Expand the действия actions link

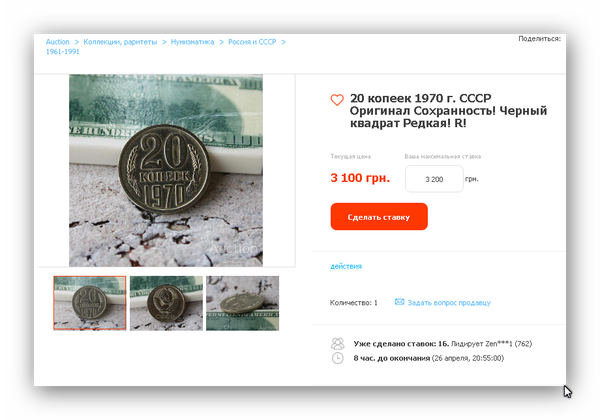pyautogui.click(x=346, y=266)
